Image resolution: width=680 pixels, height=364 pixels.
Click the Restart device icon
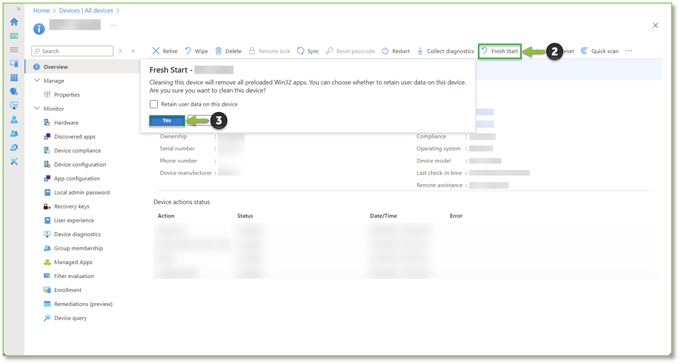pyautogui.click(x=385, y=51)
